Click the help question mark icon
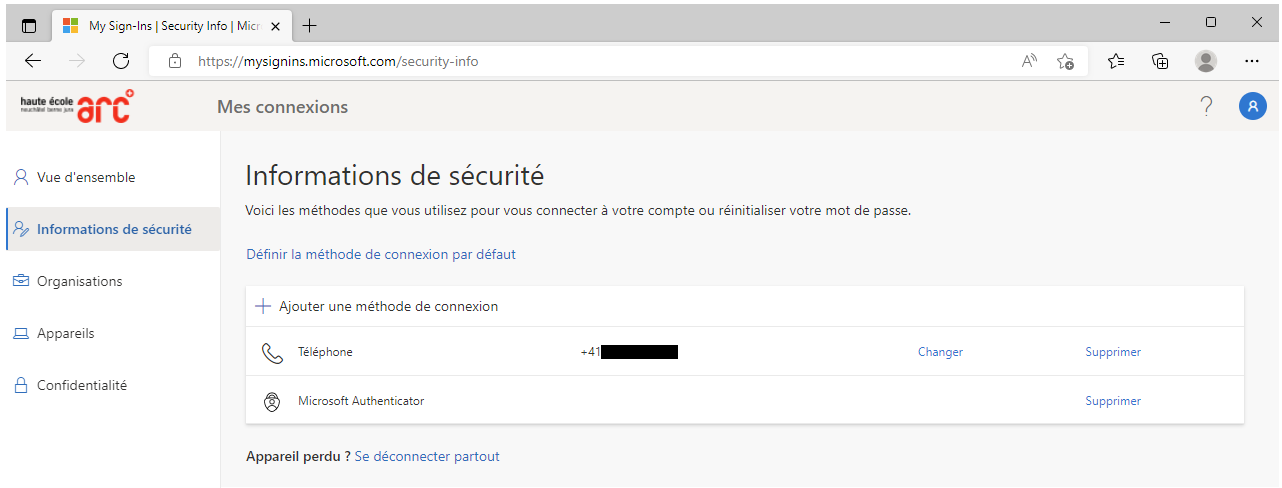This screenshot has width=1282, height=488. point(1206,106)
